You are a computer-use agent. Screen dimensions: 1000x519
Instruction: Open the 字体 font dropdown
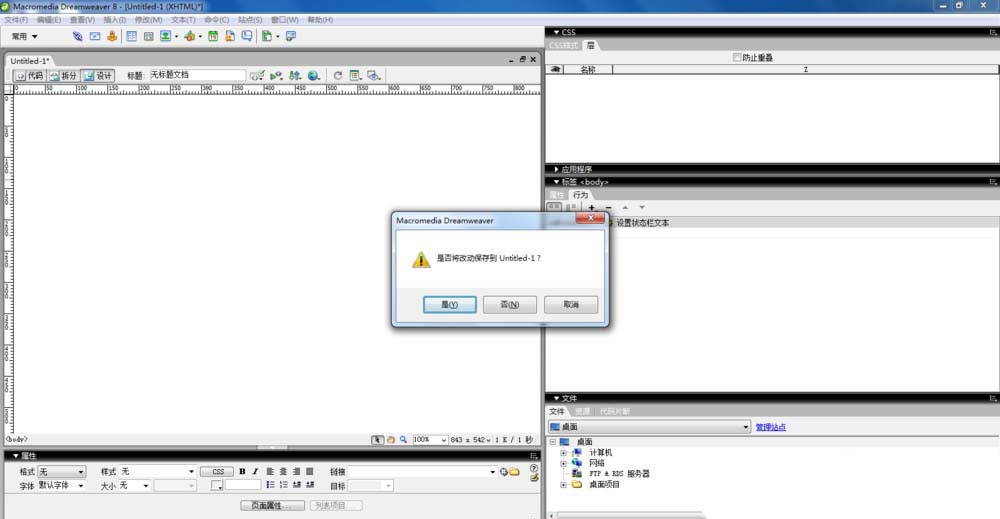(61, 485)
